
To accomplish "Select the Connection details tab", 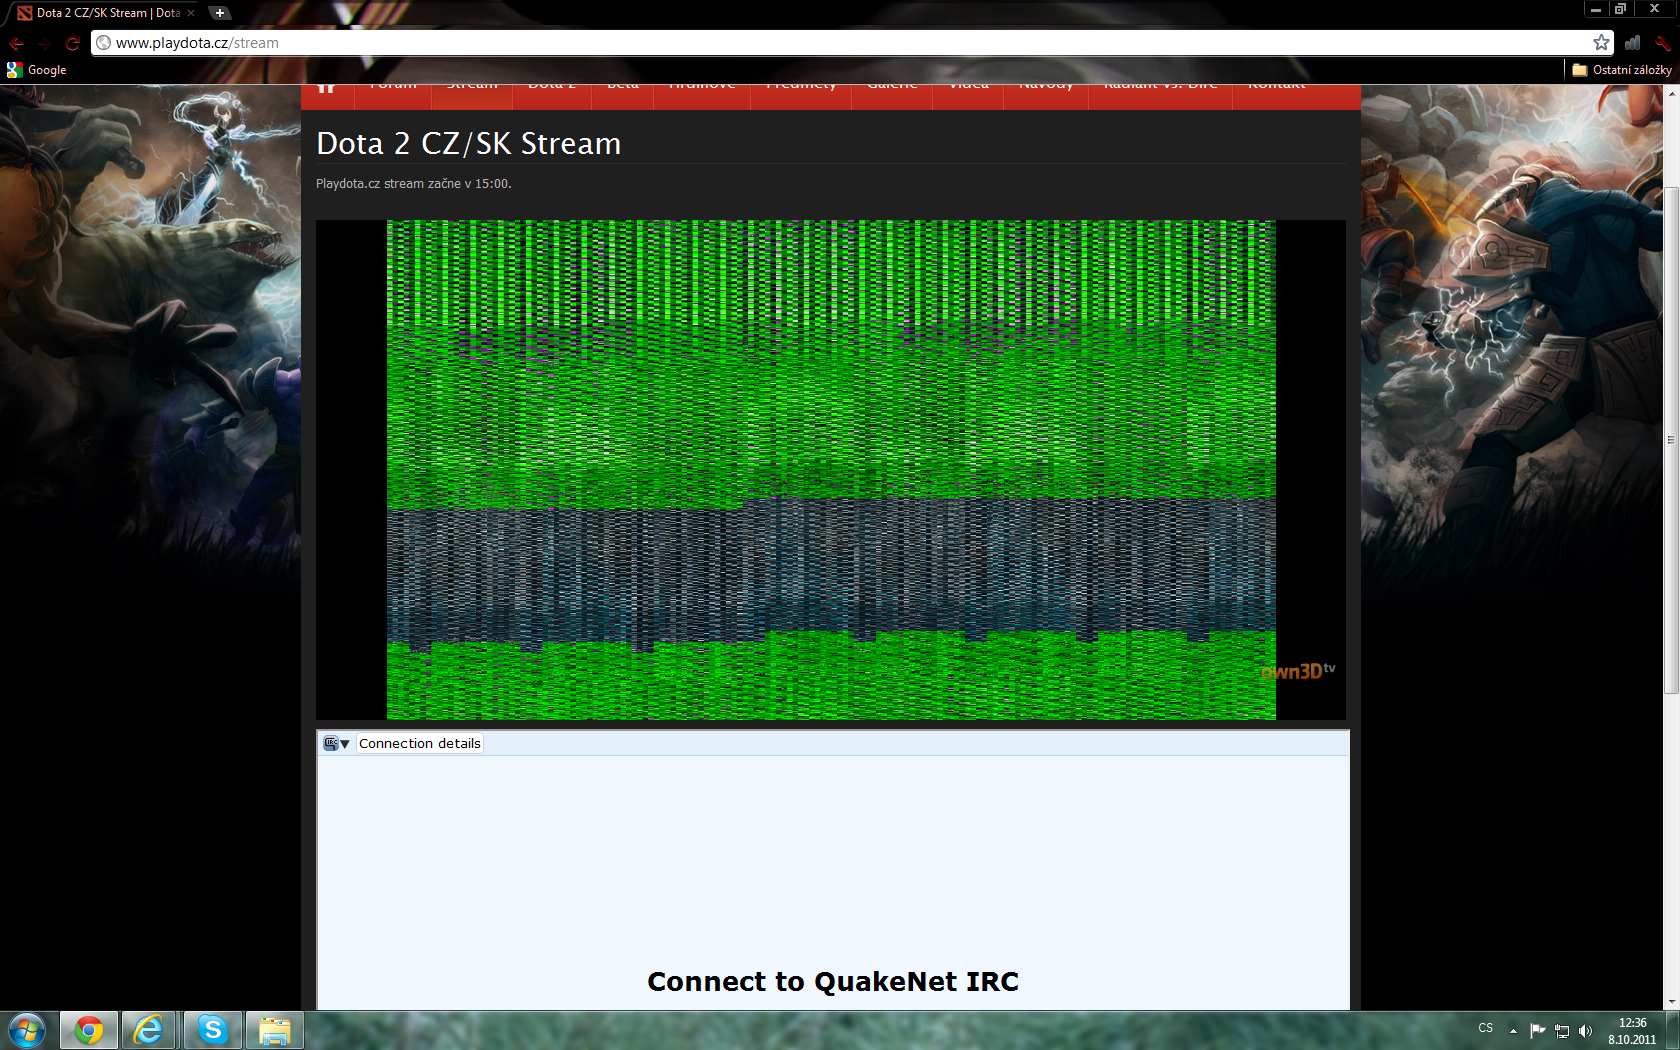I will 420,743.
